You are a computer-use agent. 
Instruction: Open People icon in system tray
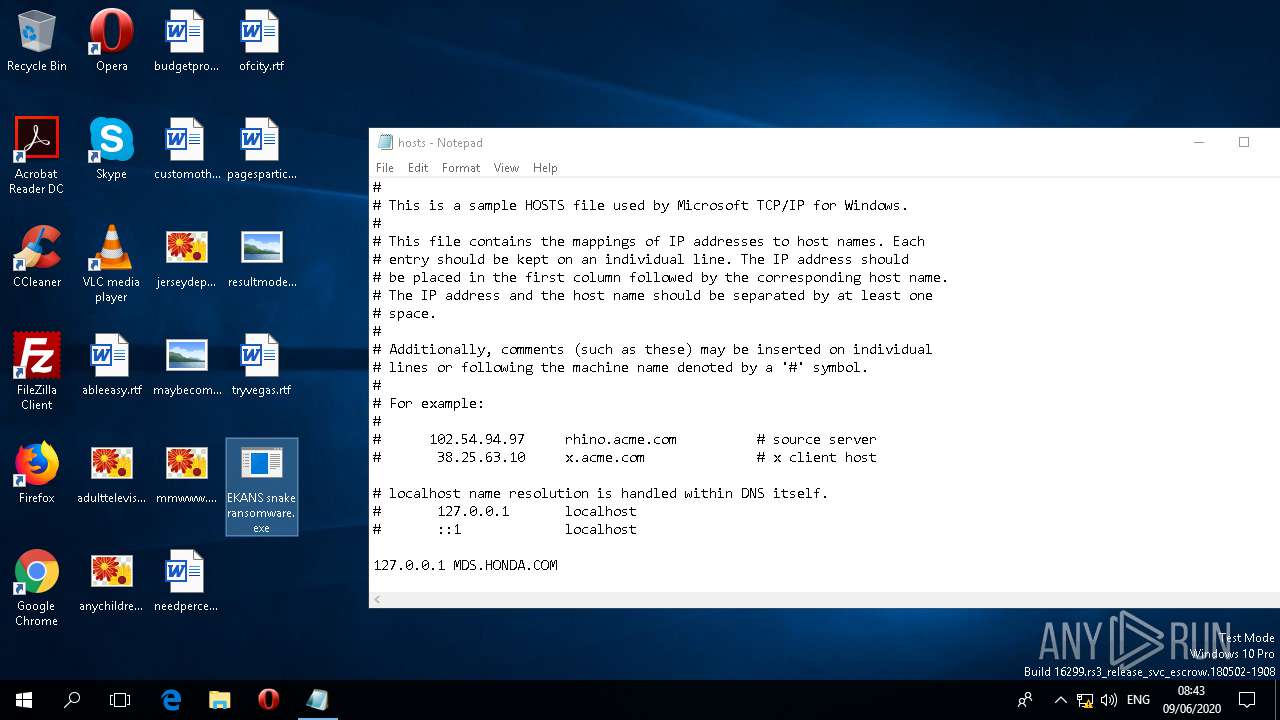click(x=1025, y=700)
